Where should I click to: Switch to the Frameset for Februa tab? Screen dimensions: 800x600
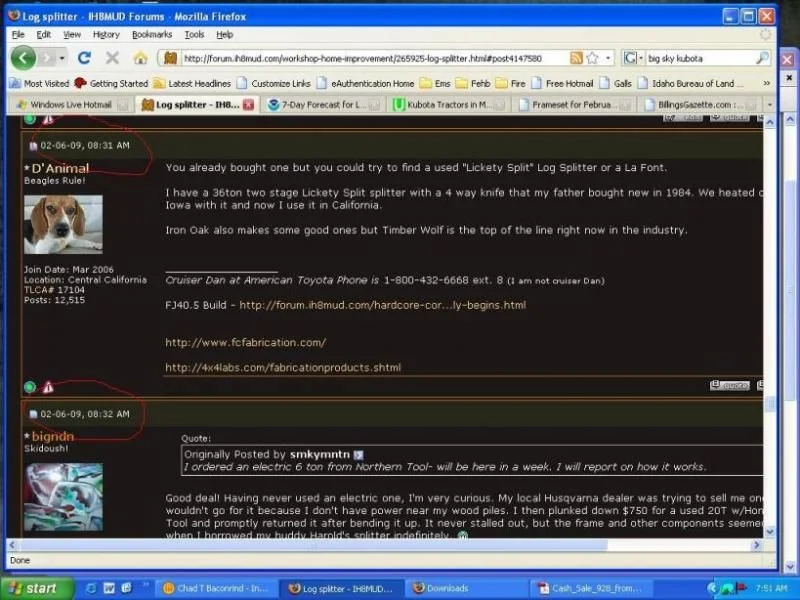[572, 105]
